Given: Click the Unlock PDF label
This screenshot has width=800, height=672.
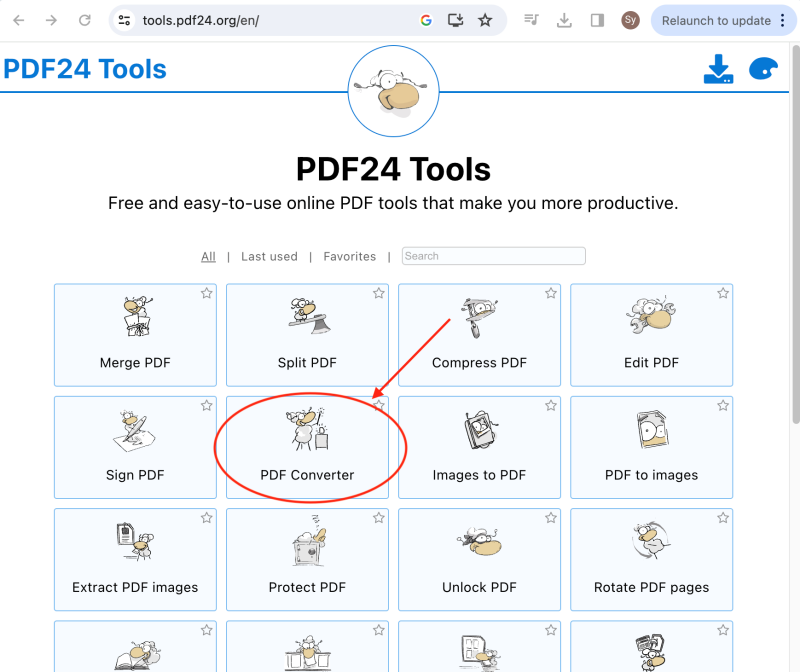Looking at the screenshot, I should [480, 587].
